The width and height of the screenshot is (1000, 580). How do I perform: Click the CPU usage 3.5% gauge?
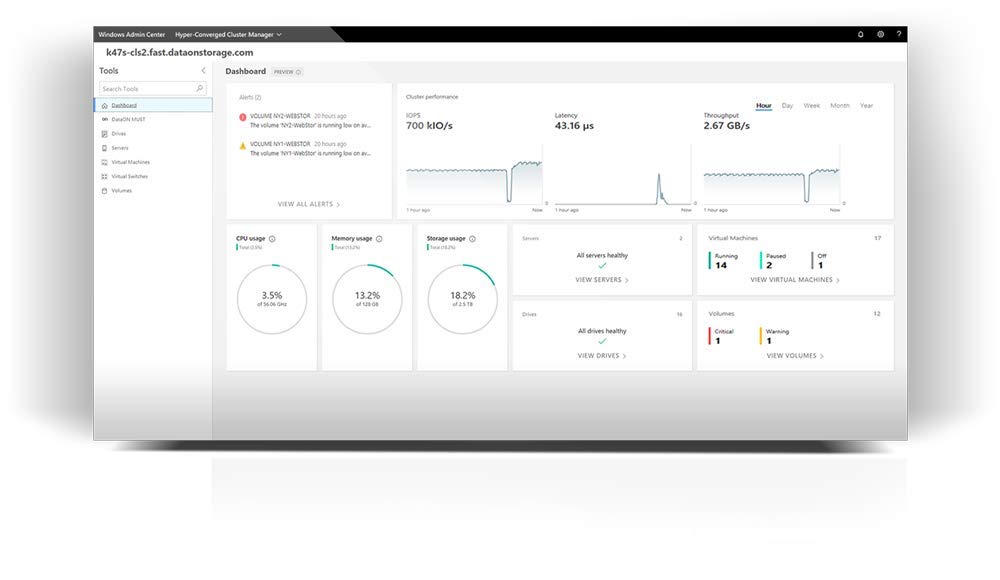[272, 299]
